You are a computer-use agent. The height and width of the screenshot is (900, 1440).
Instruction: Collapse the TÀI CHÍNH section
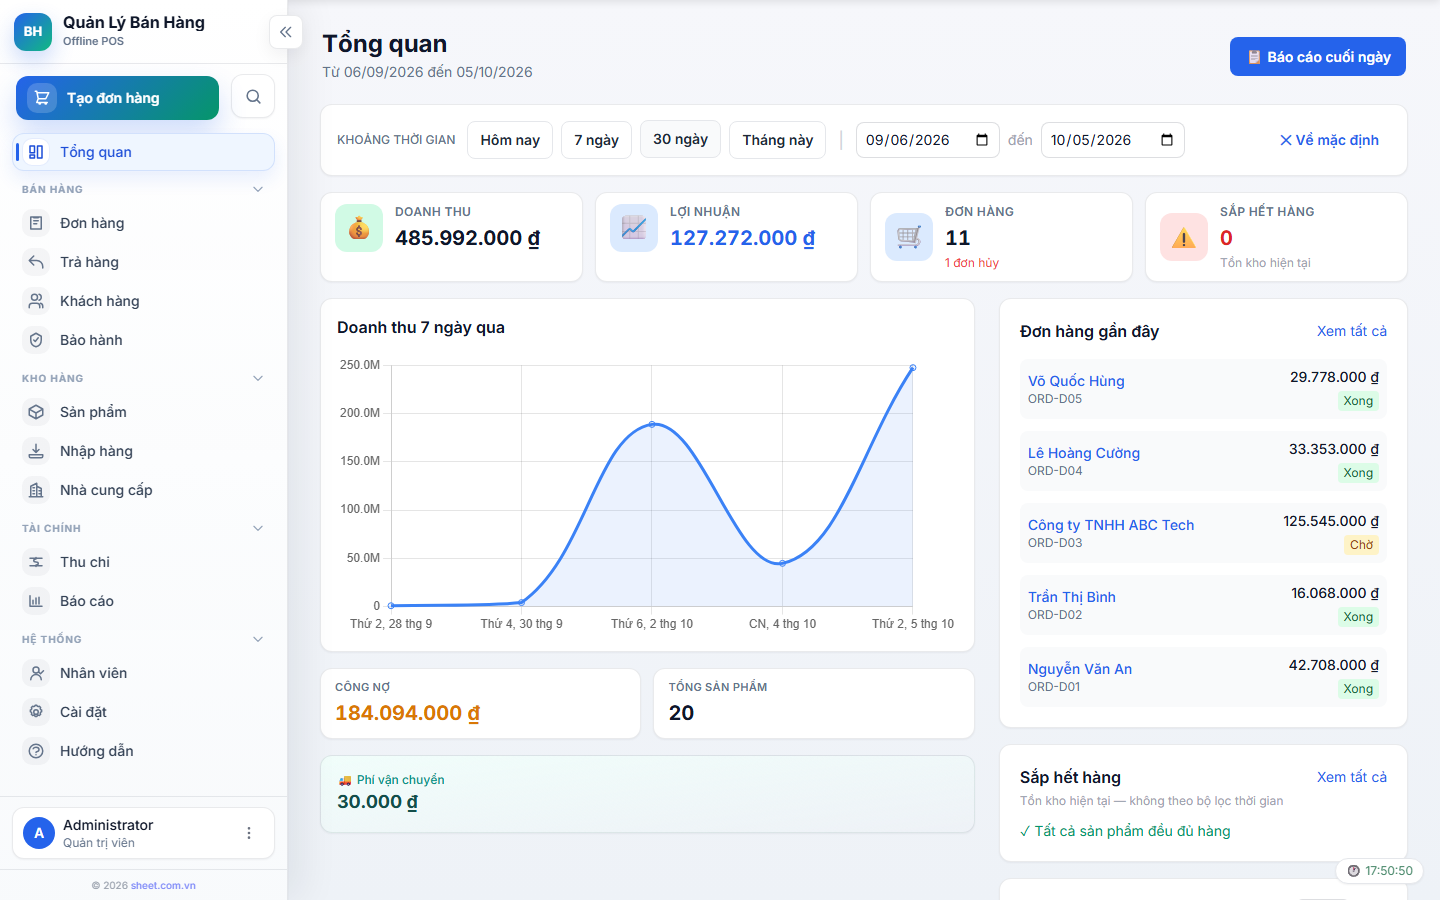(258, 528)
